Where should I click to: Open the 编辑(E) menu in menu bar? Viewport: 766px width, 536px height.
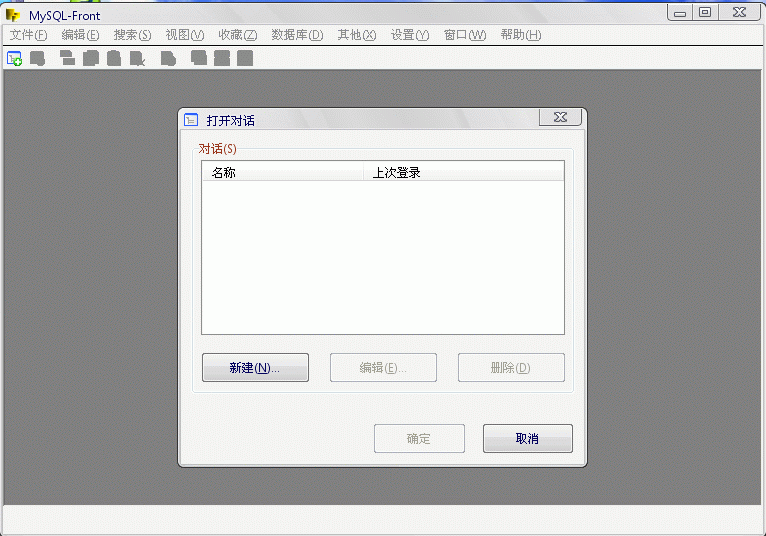tap(80, 35)
